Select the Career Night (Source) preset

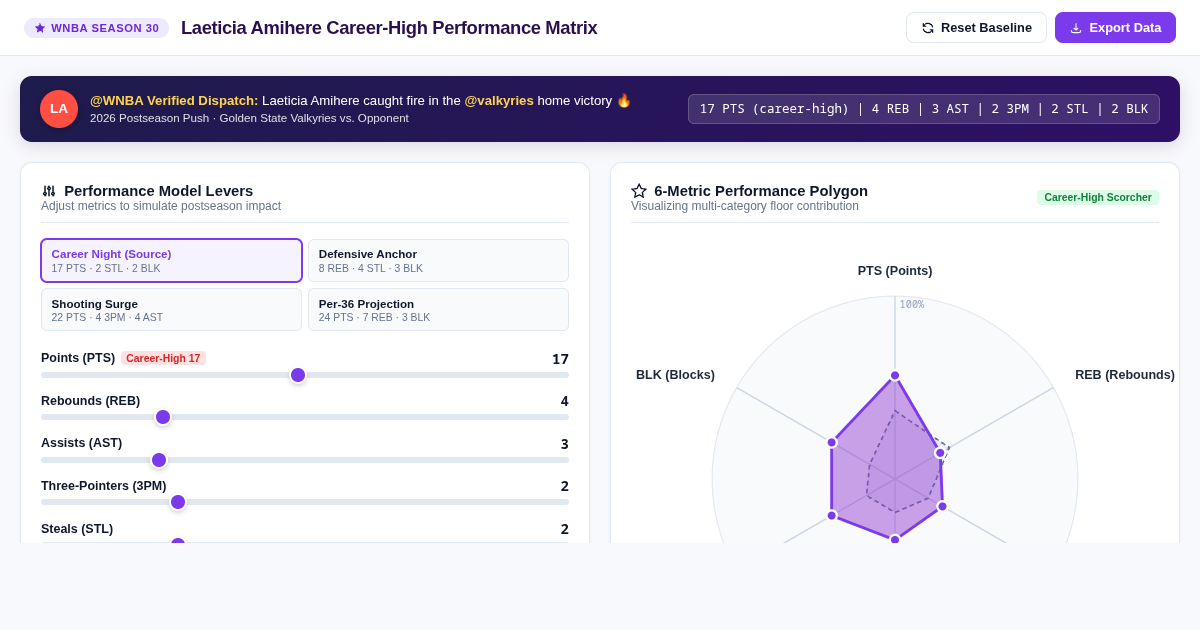point(171,260)
